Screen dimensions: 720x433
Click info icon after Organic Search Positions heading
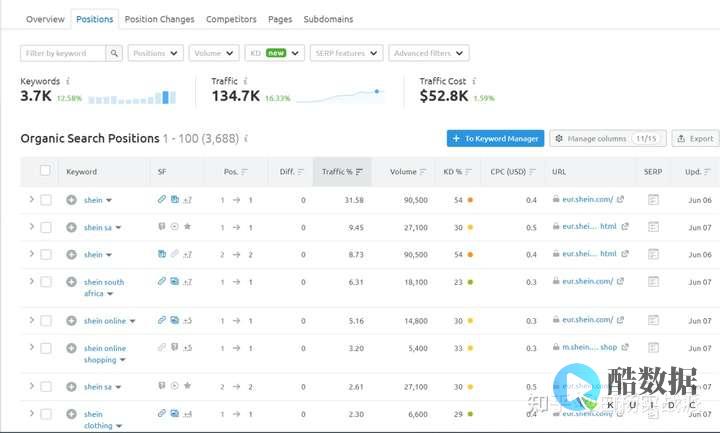246,138
